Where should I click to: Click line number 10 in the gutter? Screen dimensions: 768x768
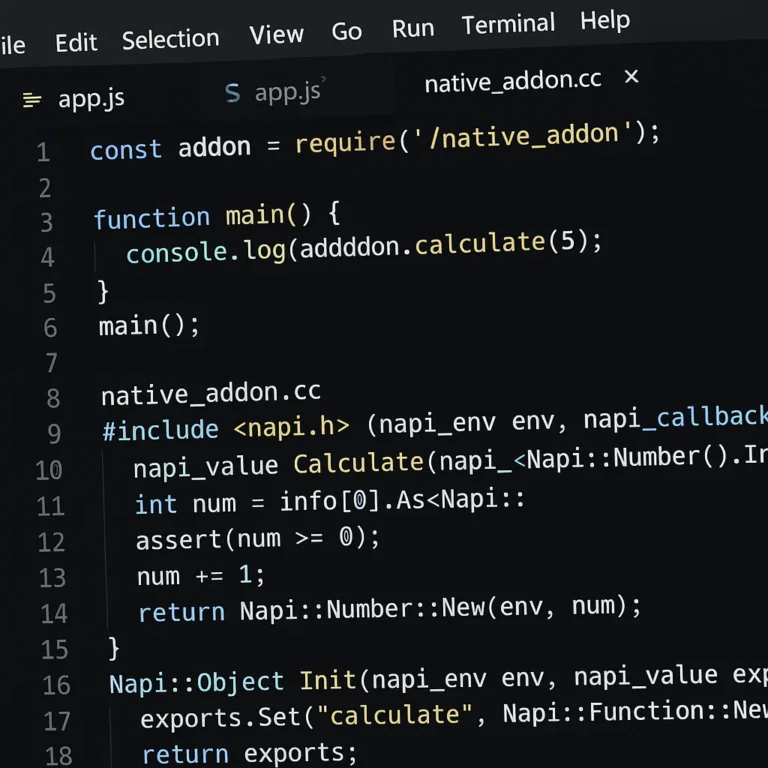(x=49, y=470)
